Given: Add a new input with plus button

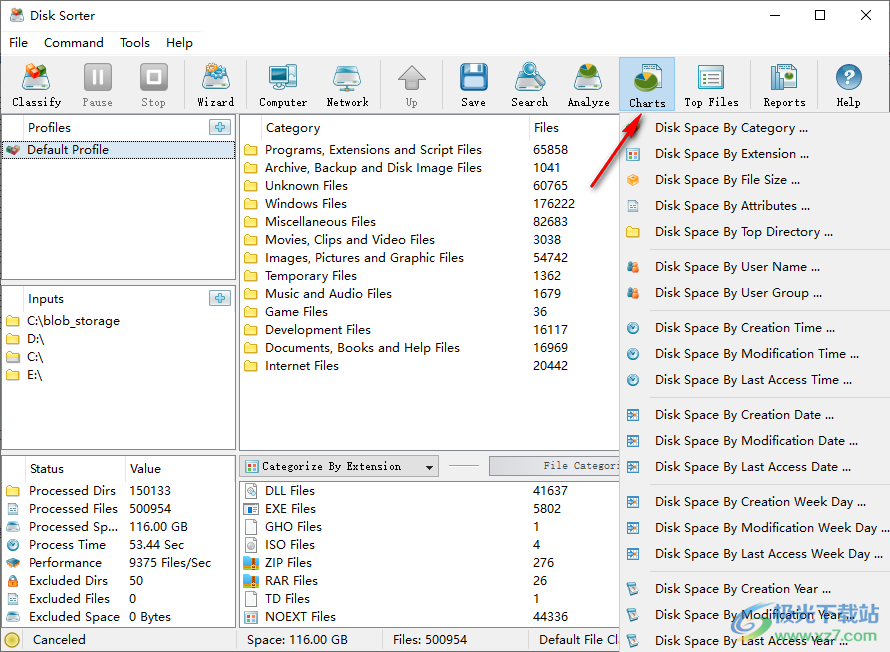Looking at the screenshot, I should 220,298.
